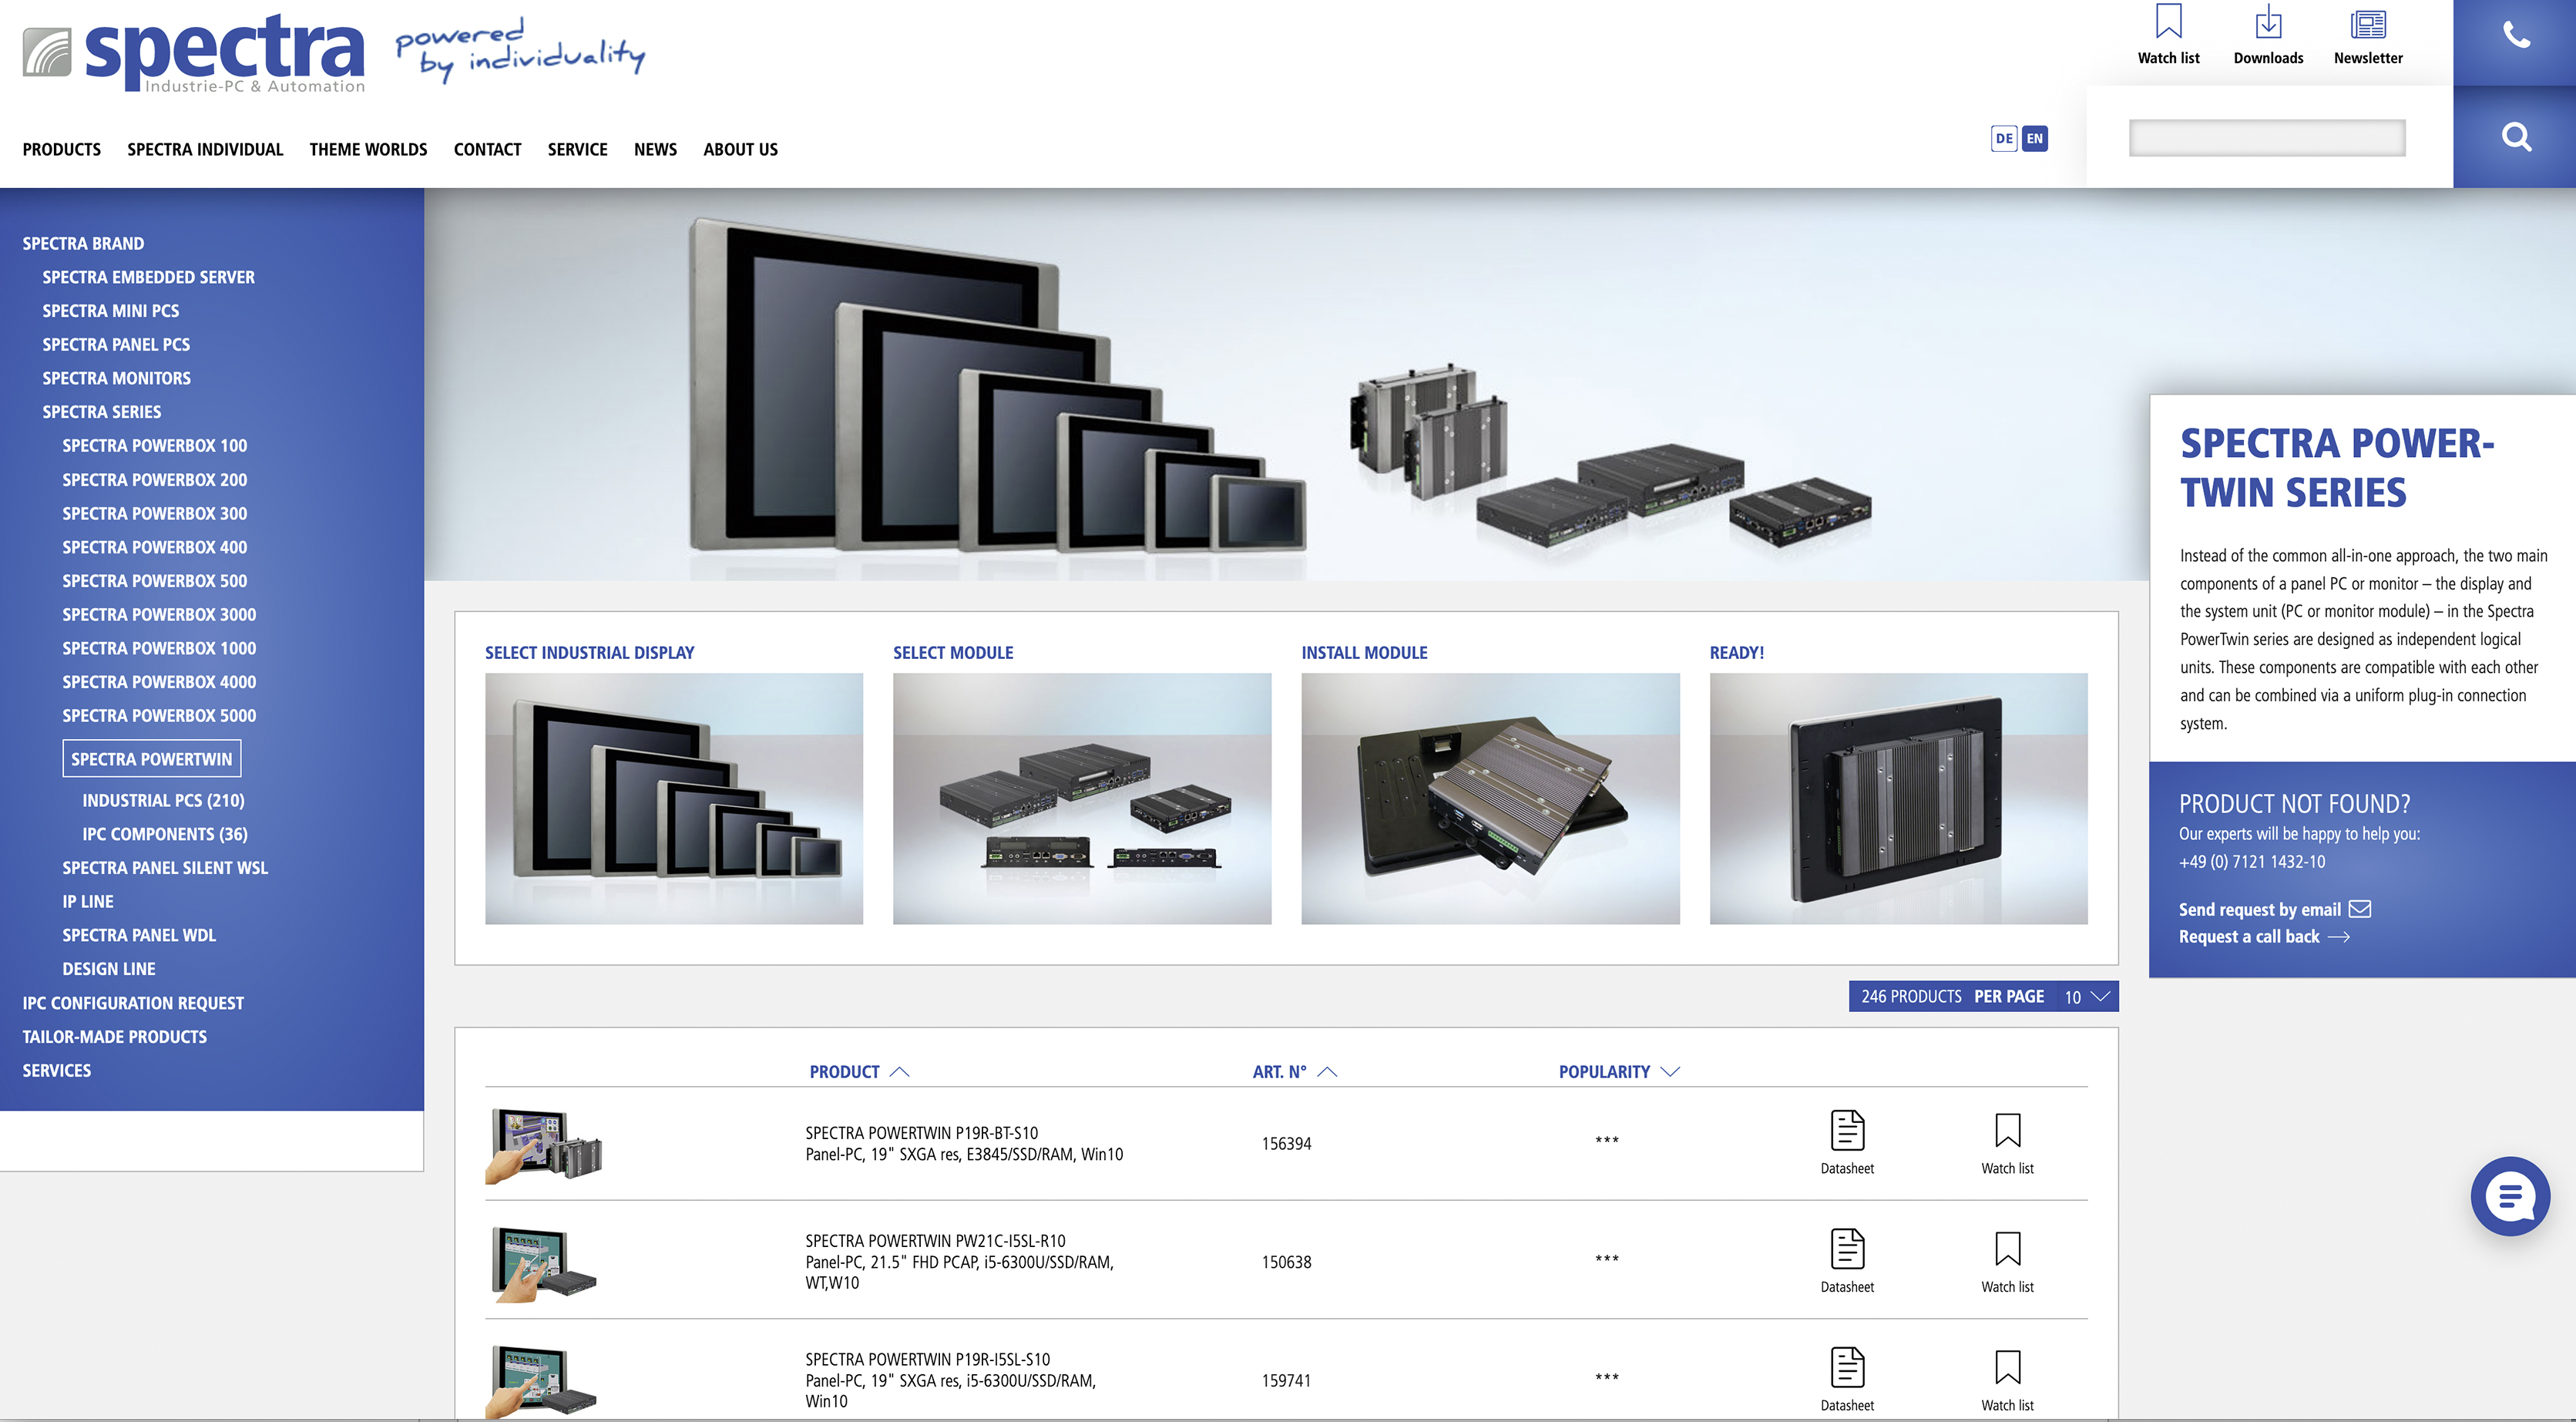Open SPECTRA PANEL PCS in sidebar
The width and height of the screenshot is (2576, 1422).
point(116,345)
